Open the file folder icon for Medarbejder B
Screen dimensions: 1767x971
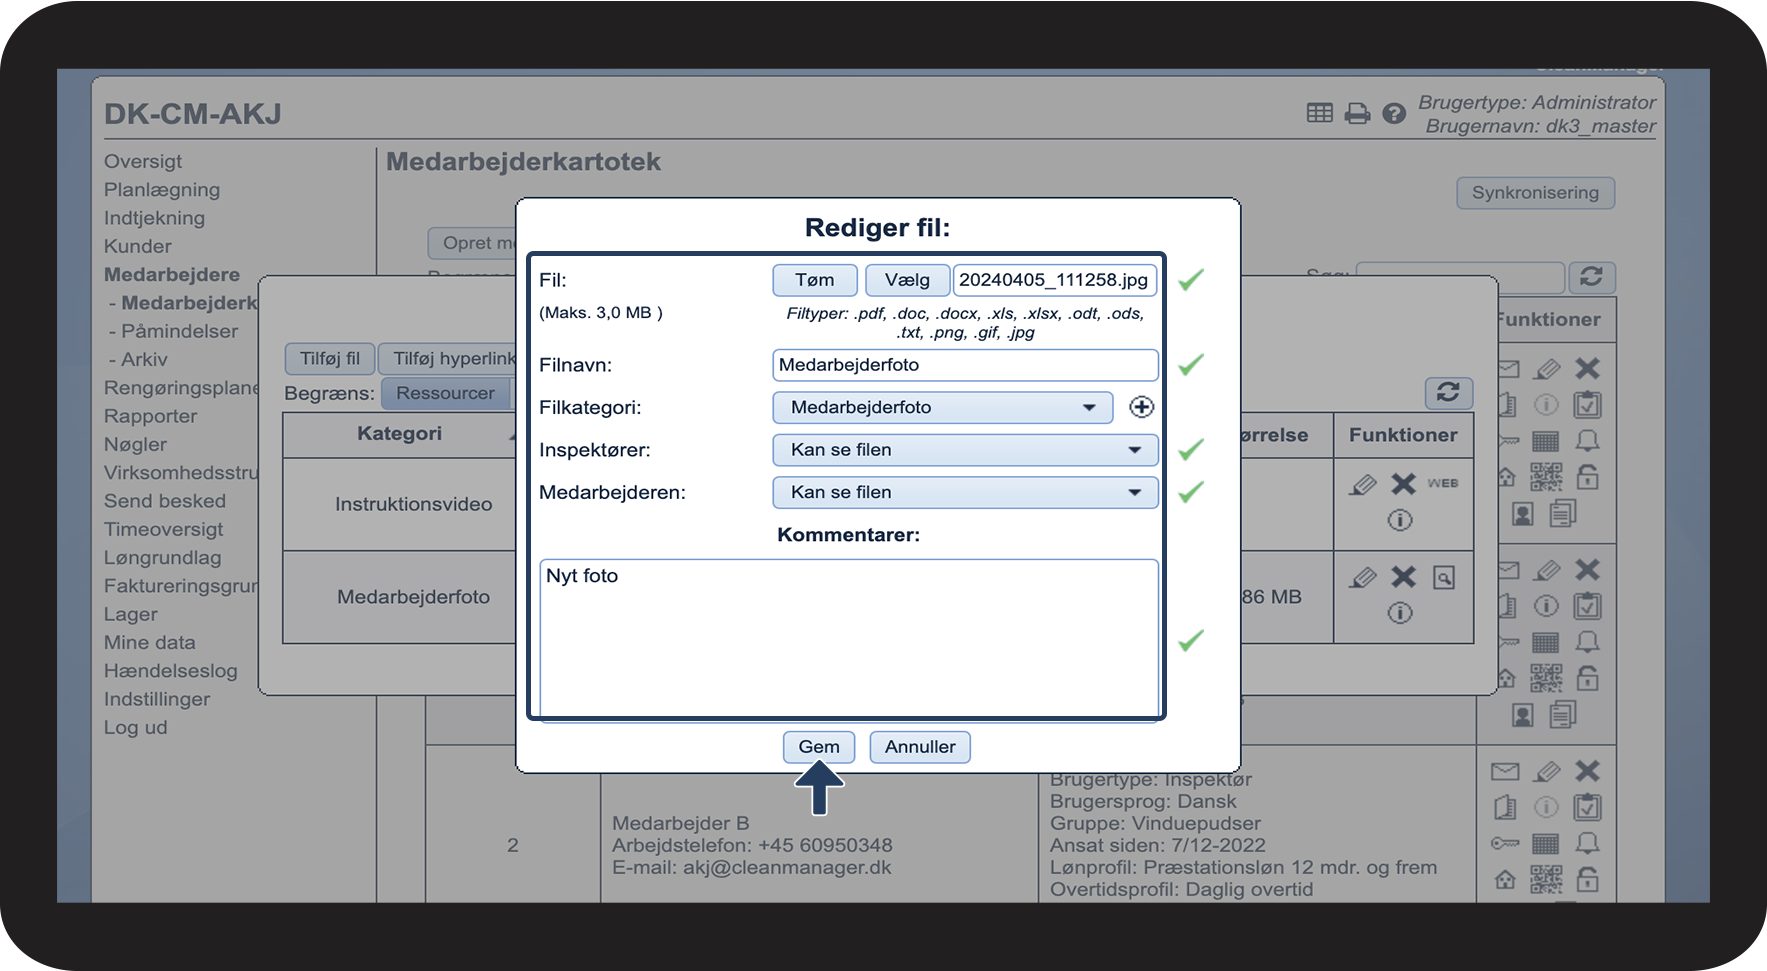coord(1505,807)
